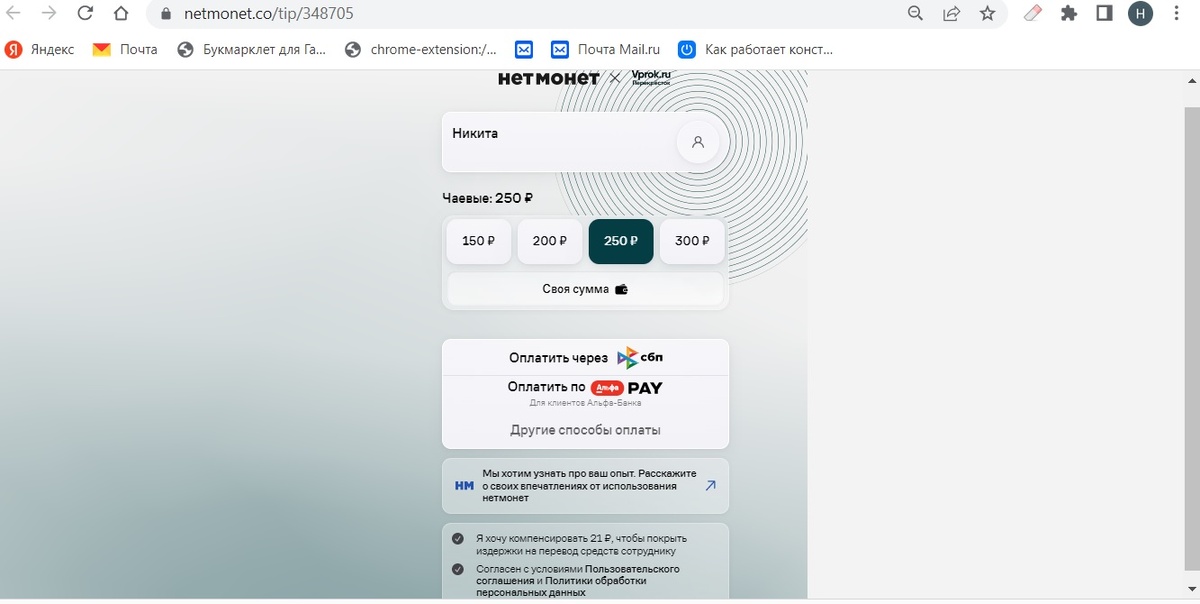The height and width of the screenshot is (604, 1200).
Task: Bookmark this page with the star icon
Action: (987, 14)
